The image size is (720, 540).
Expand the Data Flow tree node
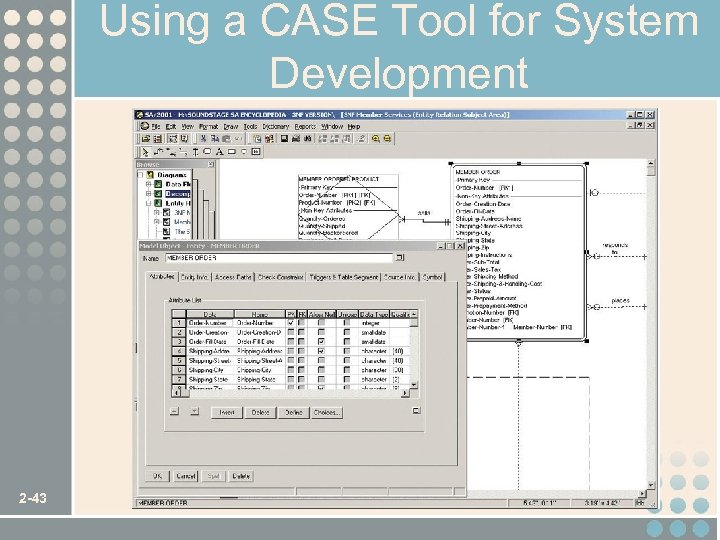tap(148, 184)
